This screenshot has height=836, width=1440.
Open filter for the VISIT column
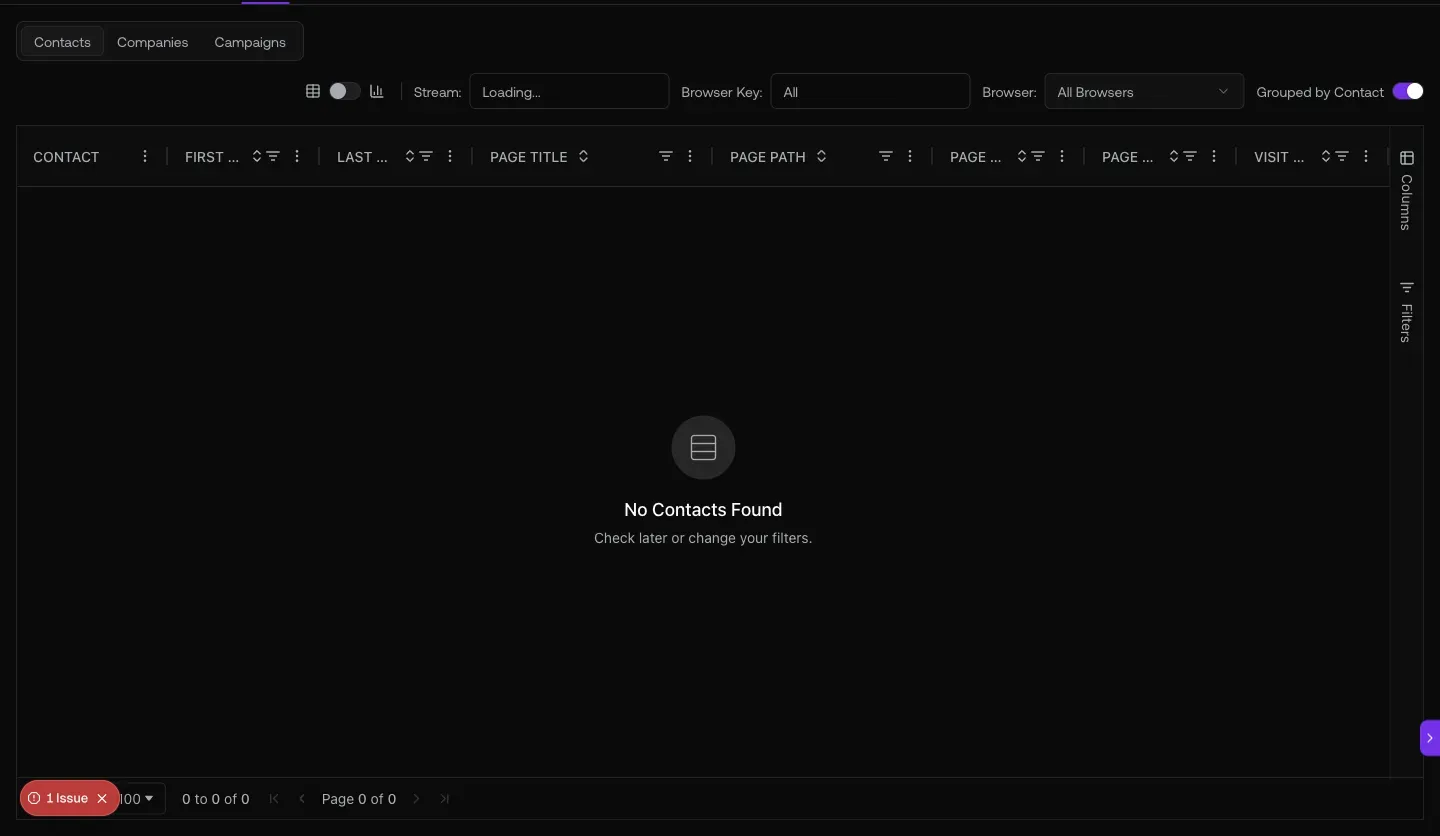(1342, 156)
